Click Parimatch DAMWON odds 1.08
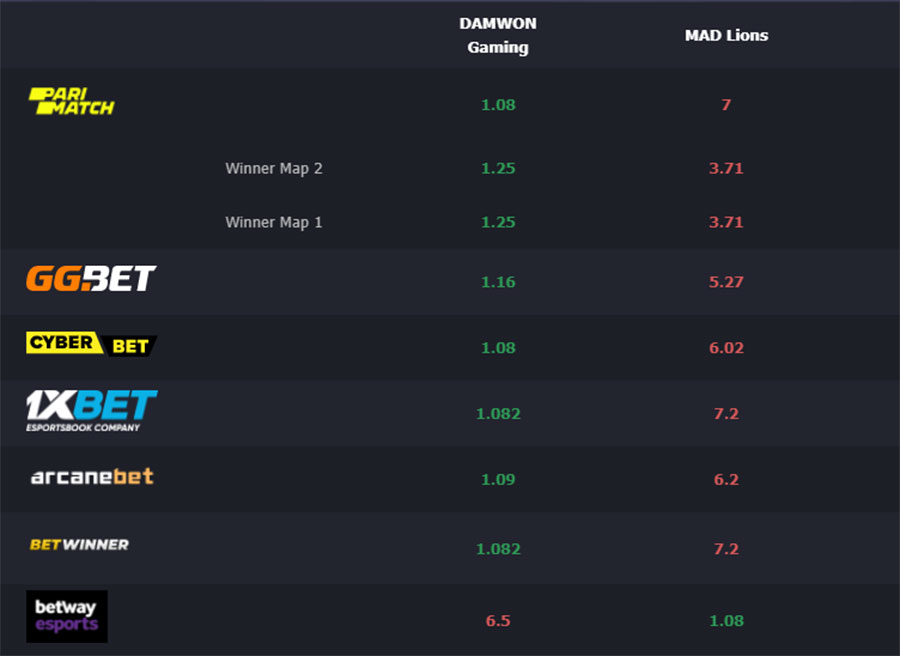Image resolution: width=900 pixels, height=656 pixels. tap(498, 105)
